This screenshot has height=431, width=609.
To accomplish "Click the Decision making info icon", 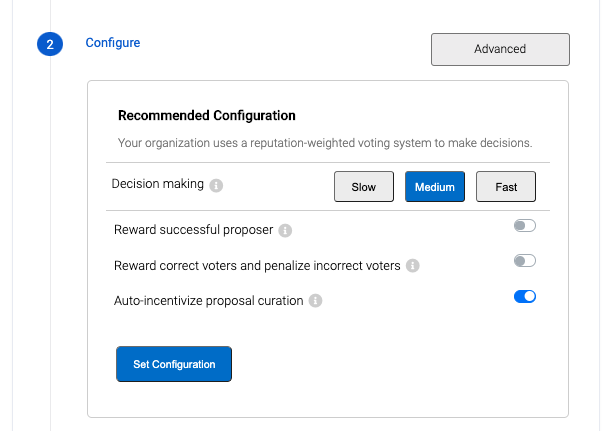I will tap(217, 185).
